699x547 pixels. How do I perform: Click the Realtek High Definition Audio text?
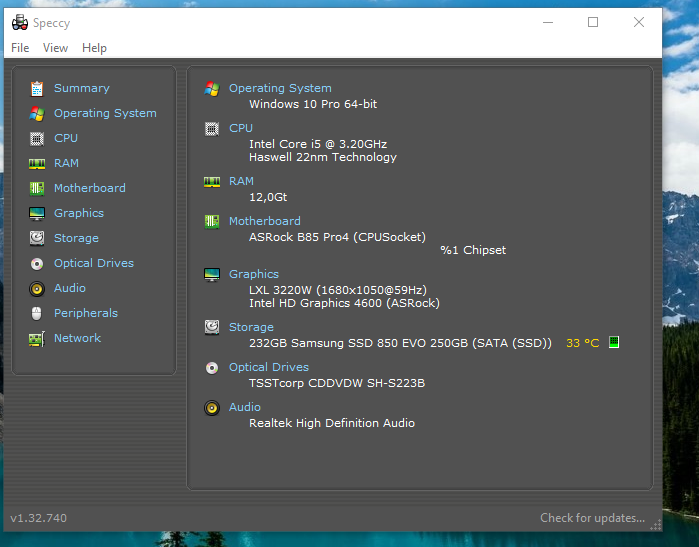pos(332,423)
